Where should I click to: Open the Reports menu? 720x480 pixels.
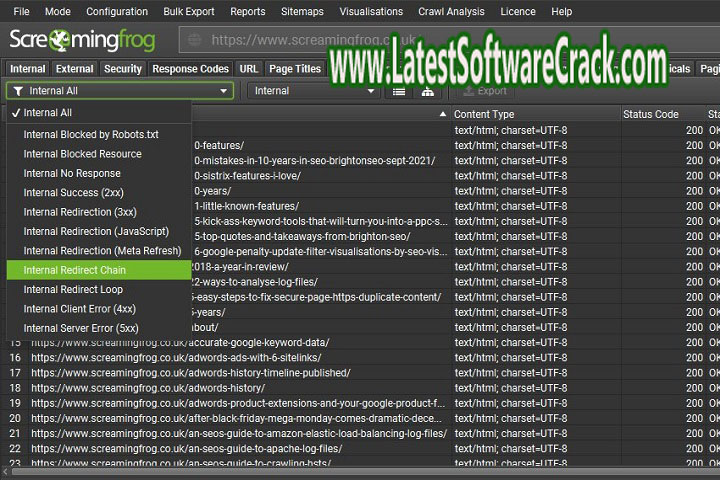tap(248, 11)
